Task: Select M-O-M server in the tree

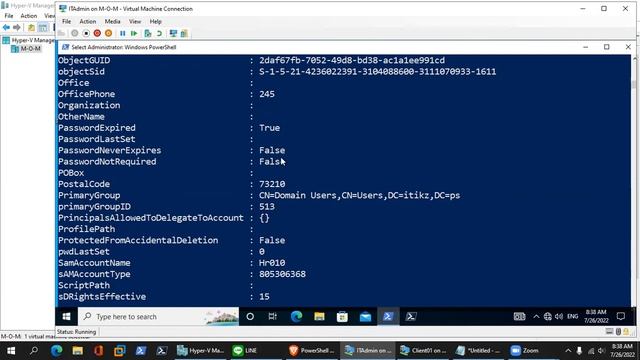Action: (x=27, y=49)
